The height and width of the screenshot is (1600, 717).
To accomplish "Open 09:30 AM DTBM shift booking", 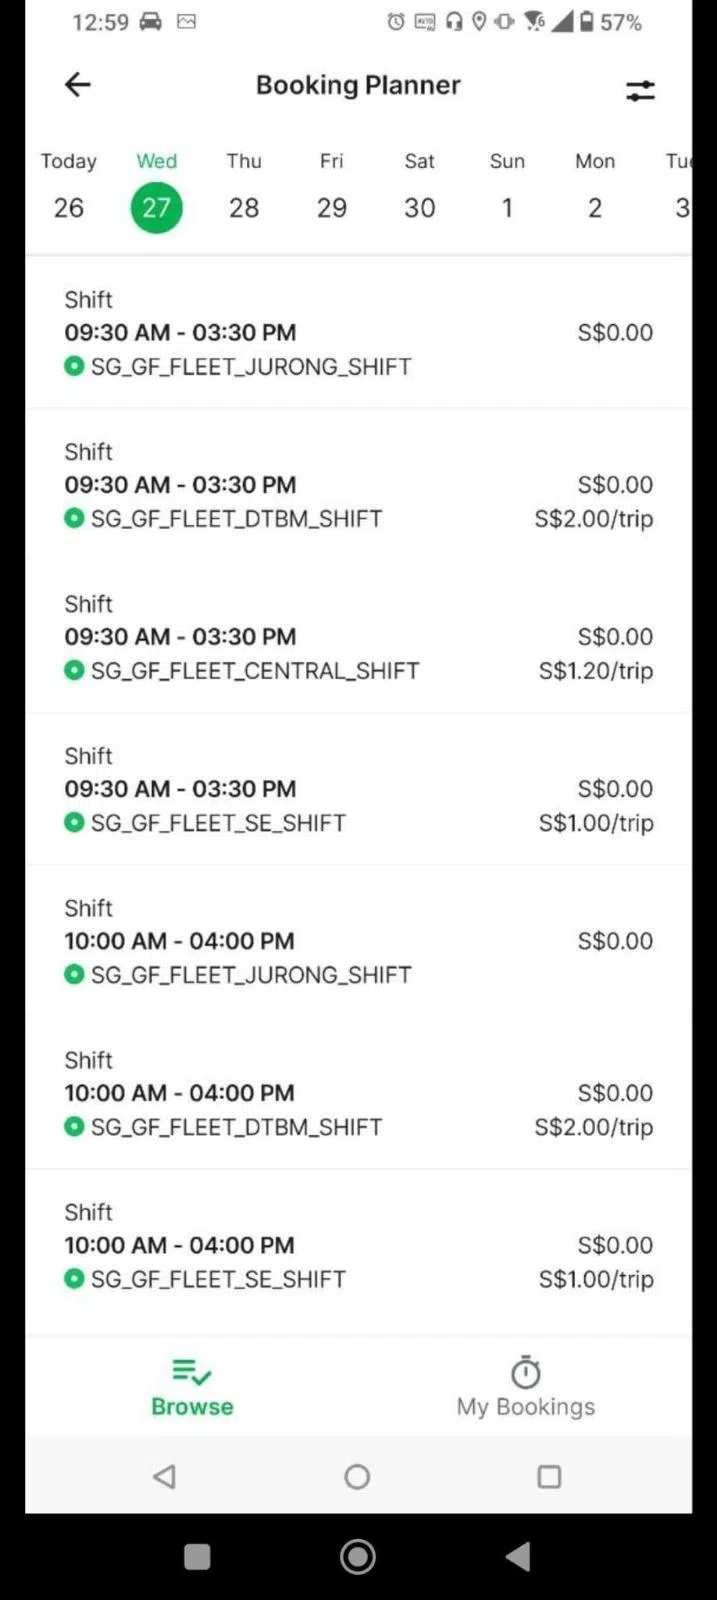I will pos(358,485).
